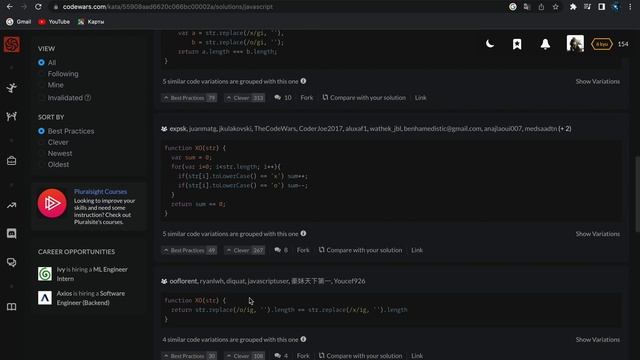
Task: Click the Pluralsight play logo
Action: point(52,203)
